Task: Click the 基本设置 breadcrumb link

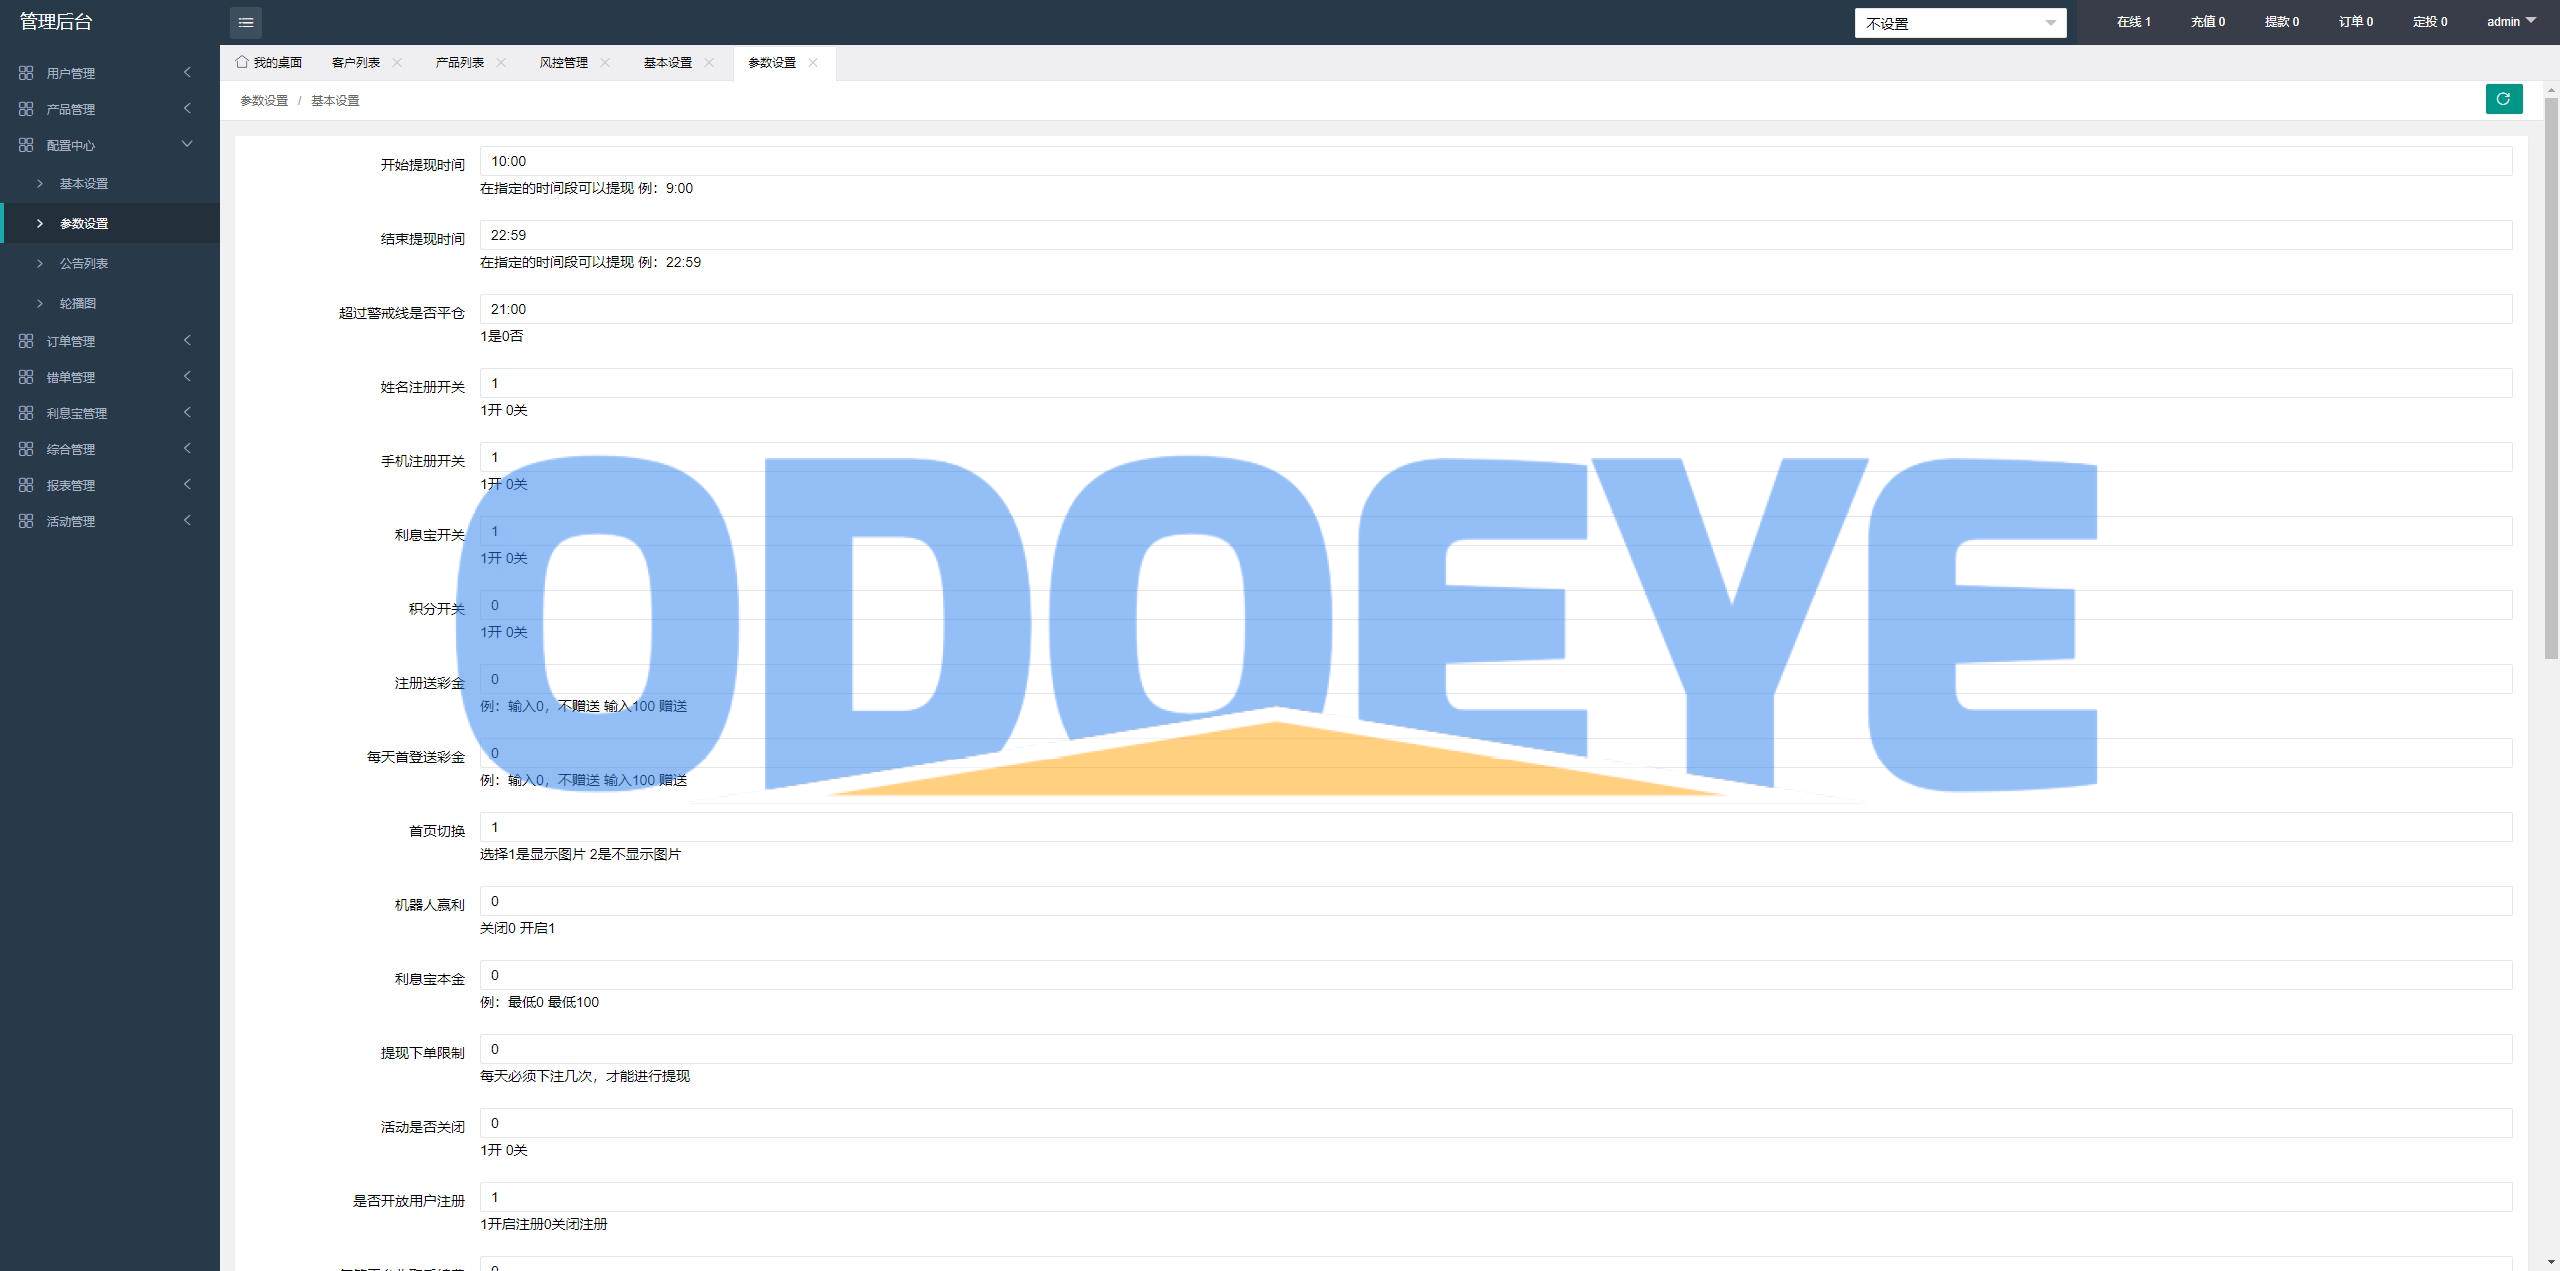Action: (x=335, y=100)
